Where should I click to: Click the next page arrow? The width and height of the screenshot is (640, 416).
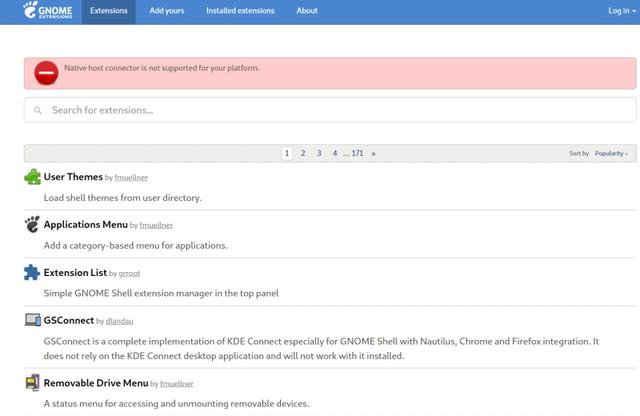point(373,153)
